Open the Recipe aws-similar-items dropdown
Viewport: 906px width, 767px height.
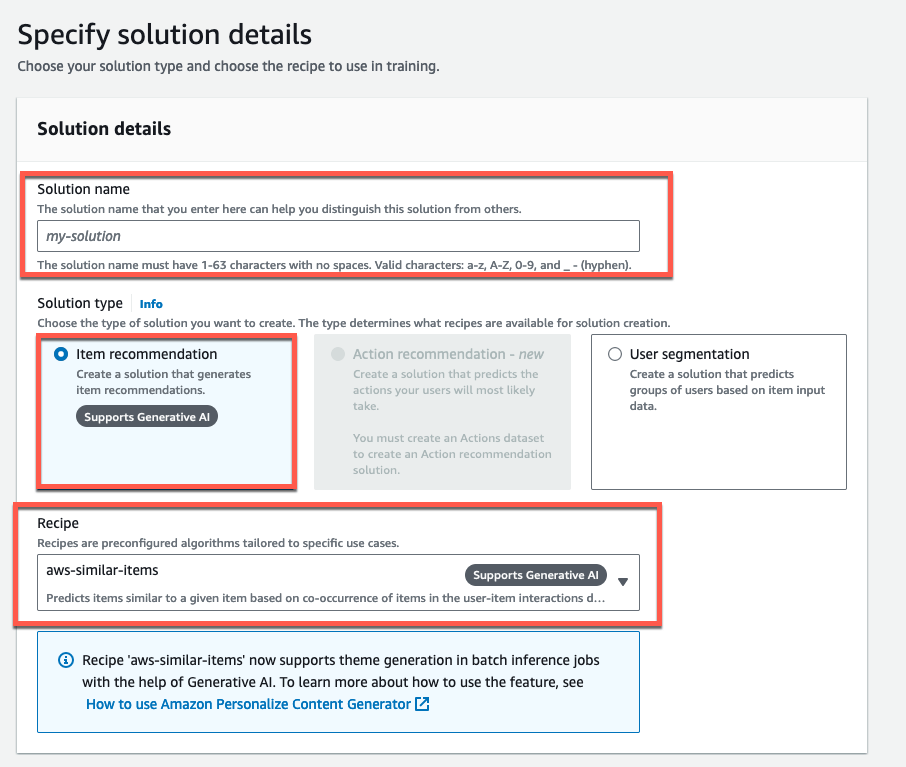tap(338, 583)
